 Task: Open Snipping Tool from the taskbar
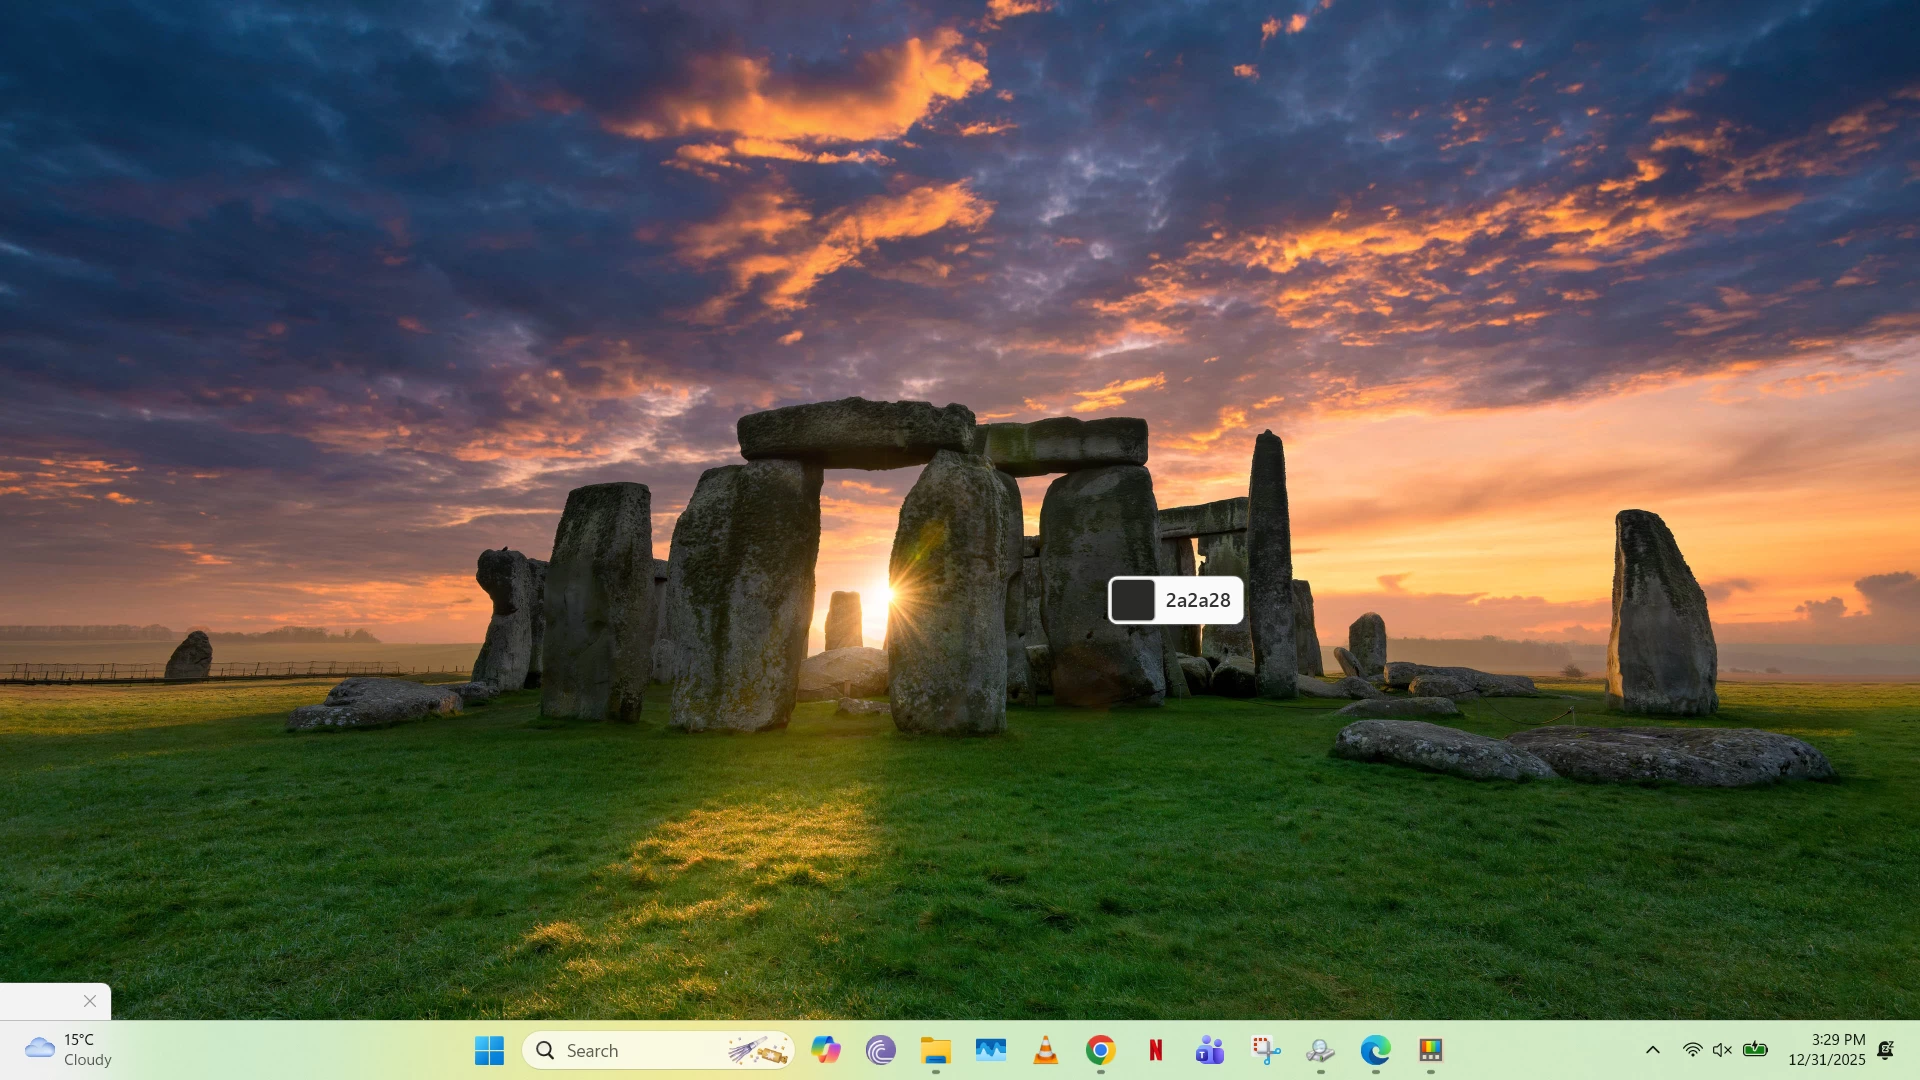1266,1050
